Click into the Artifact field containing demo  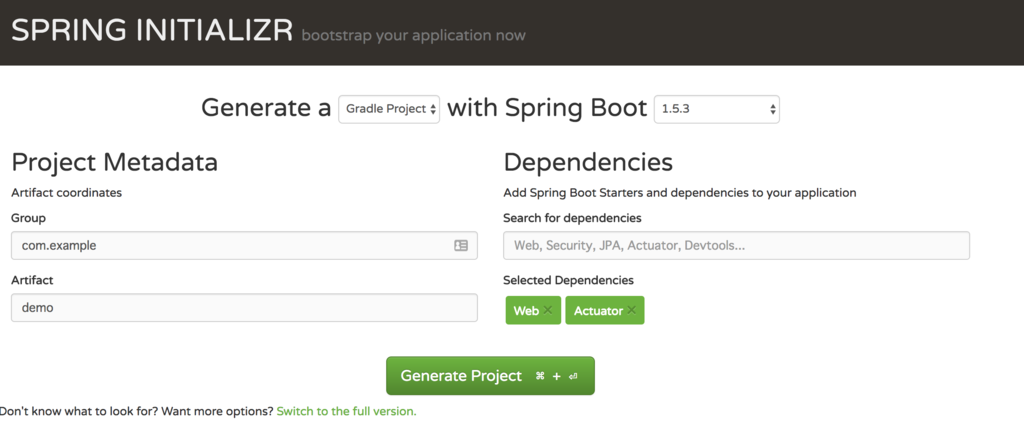pos(243,308)
